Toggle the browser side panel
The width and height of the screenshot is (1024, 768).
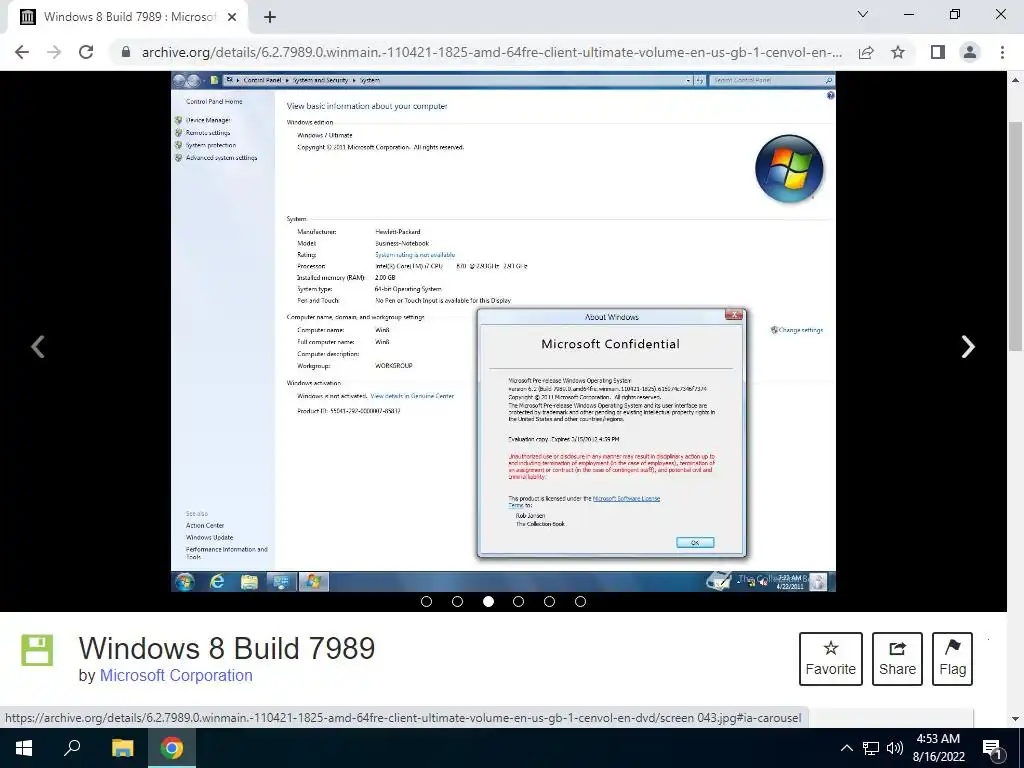[x=938, y=52]
